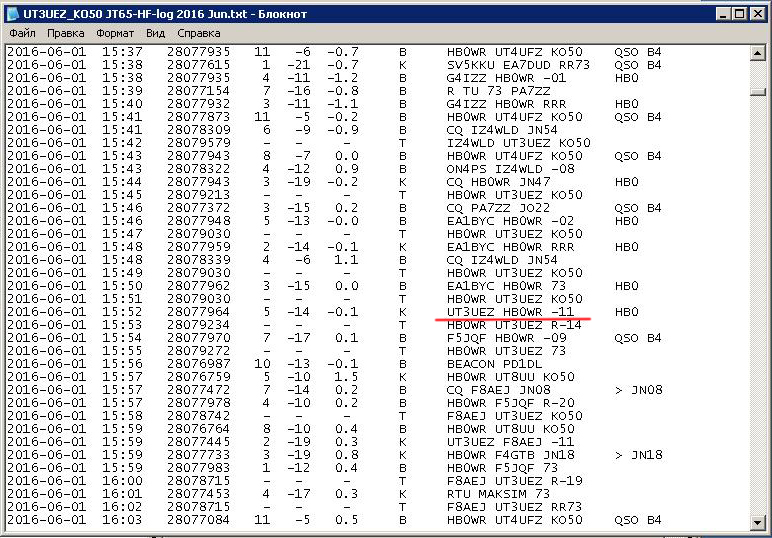This screenshot has width=772, height=538.
Task: Open the Файл menu
Action: [22, 33]
